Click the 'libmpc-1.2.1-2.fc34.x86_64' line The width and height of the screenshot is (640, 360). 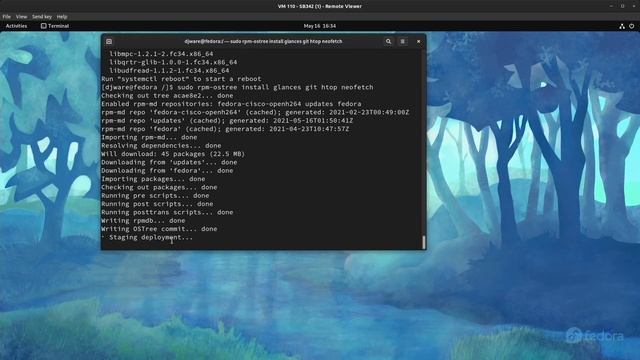click(x=161, y=54)
